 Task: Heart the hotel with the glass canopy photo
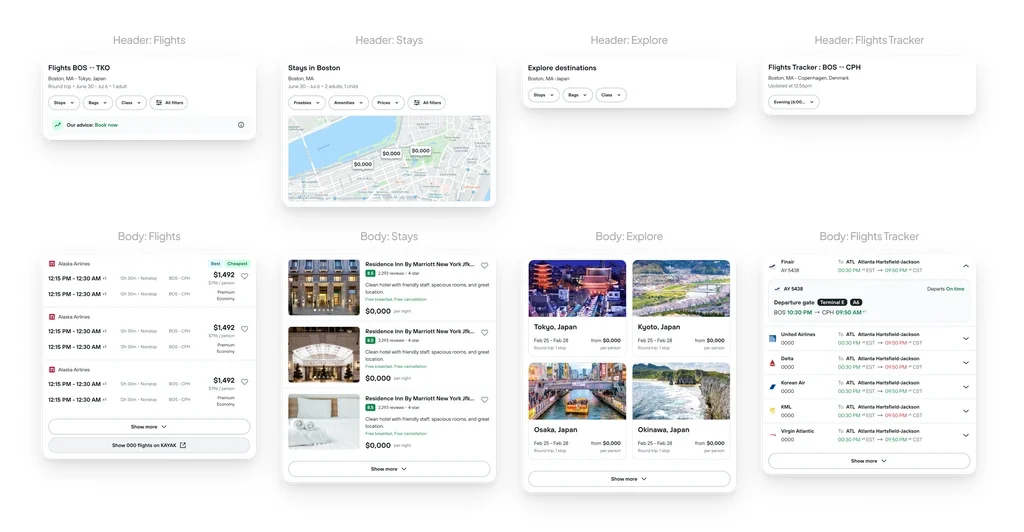pyautogui.click(x=485, y=332)
